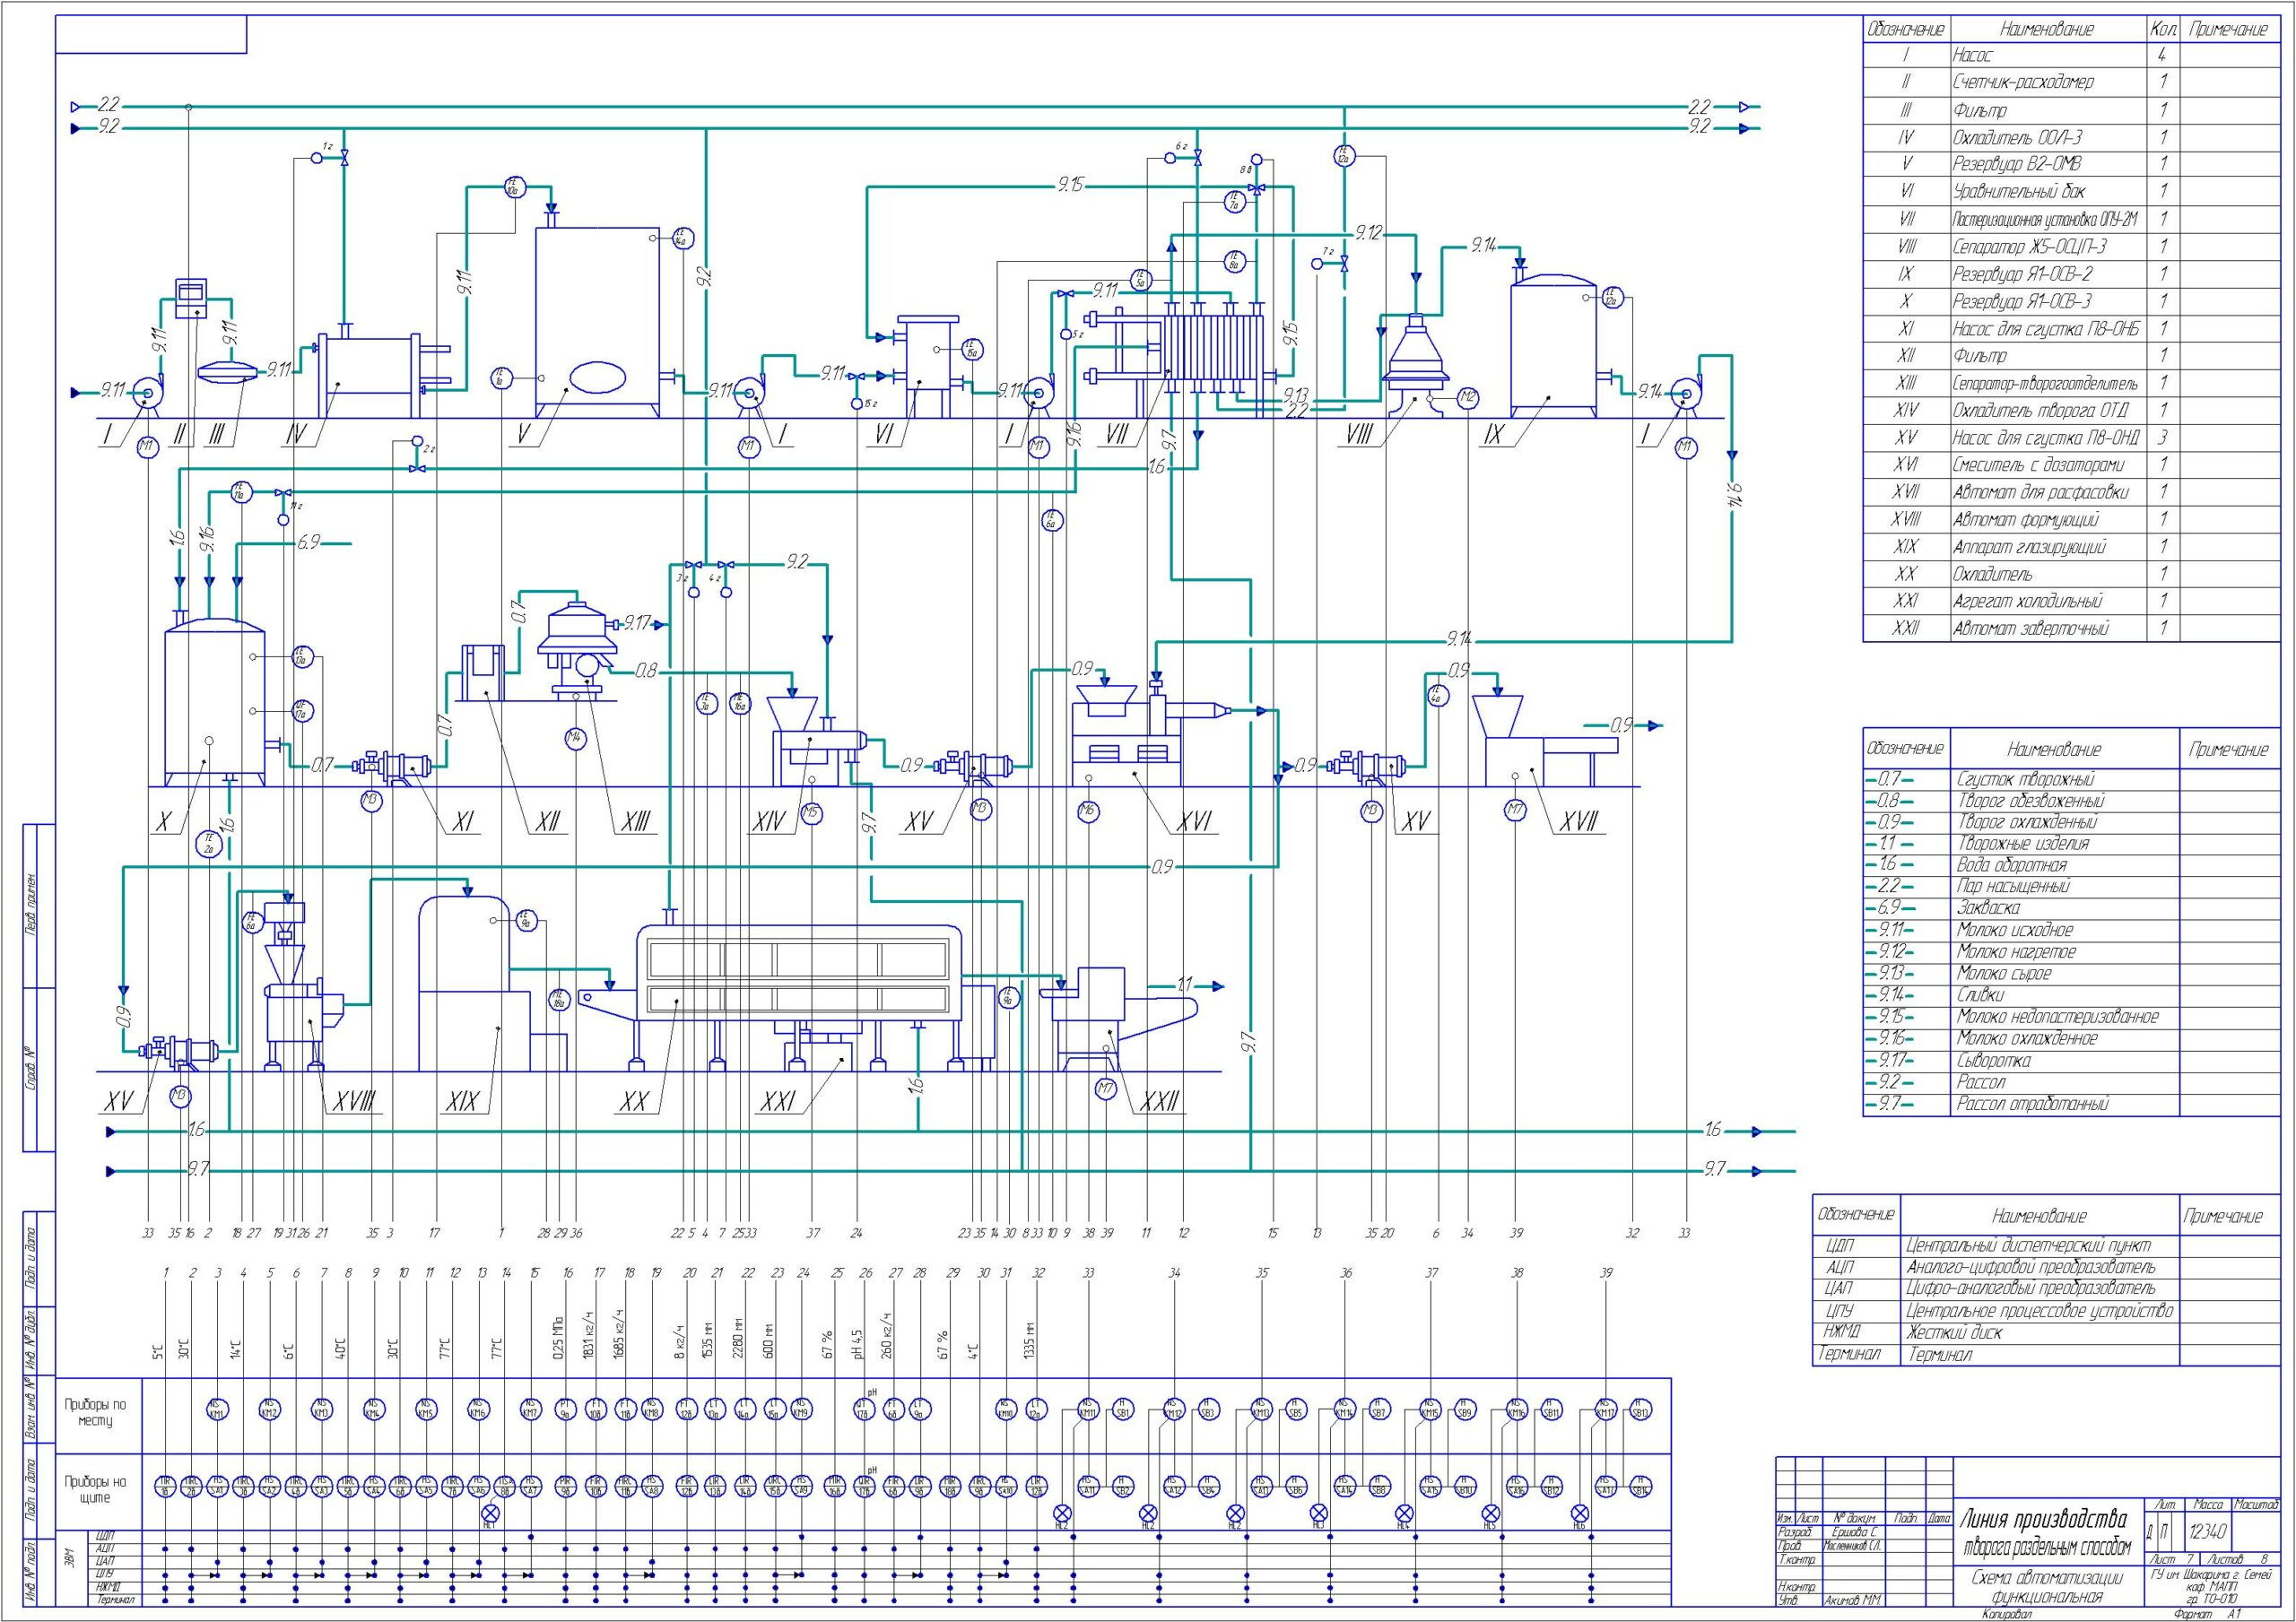This screenshot has height=1622, width=2296.
Task: Select the motor circle M4 under separator XIII
Action: tap(575, 738)
